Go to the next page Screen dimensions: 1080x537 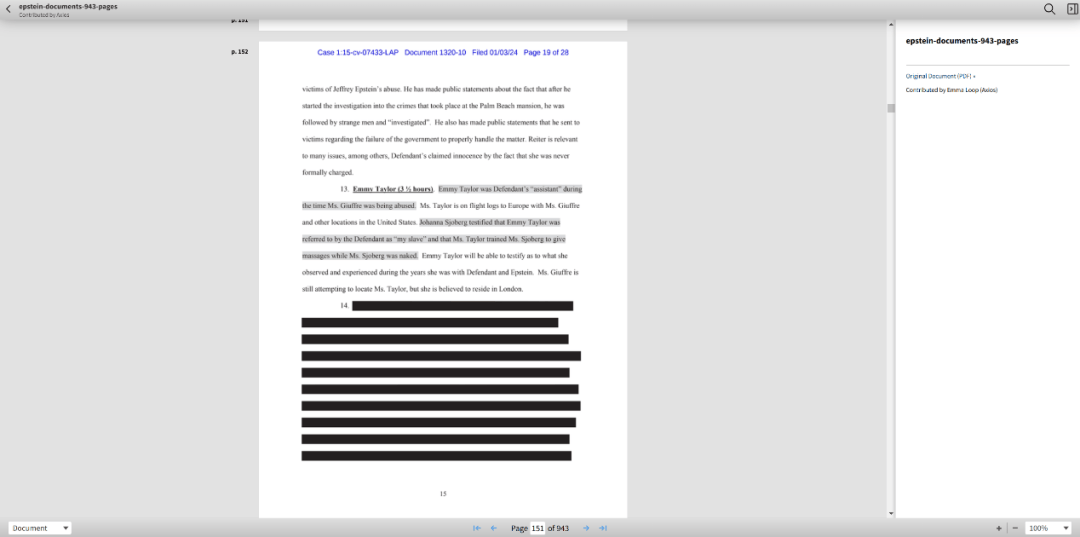coord(586,528)
